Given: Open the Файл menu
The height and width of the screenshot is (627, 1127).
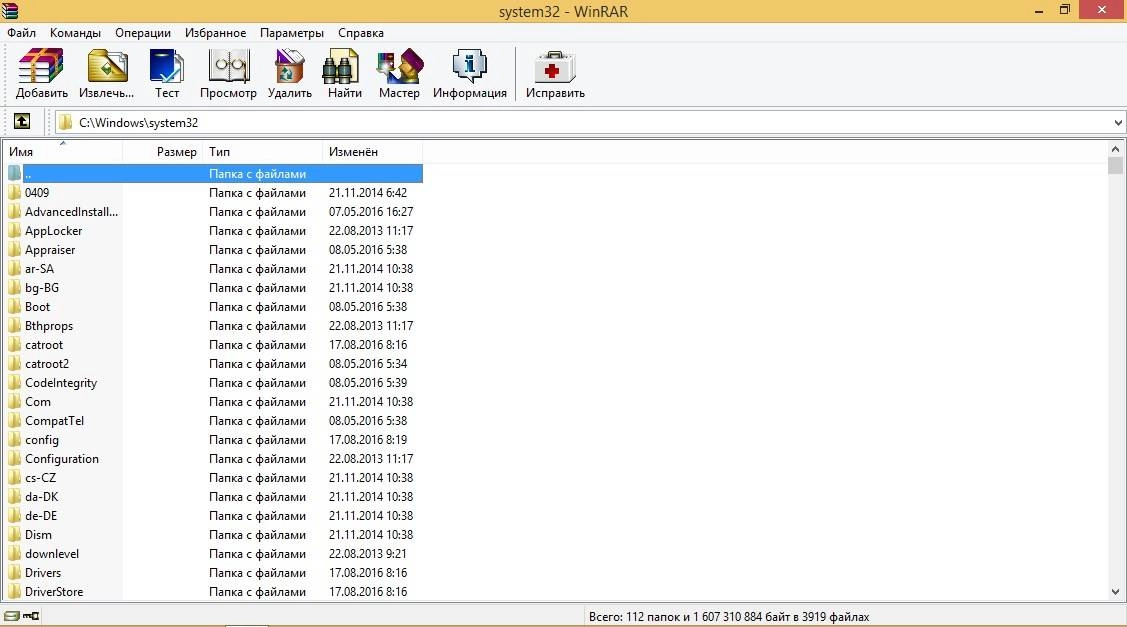Looking at the screenshot, I should [22, 33].
